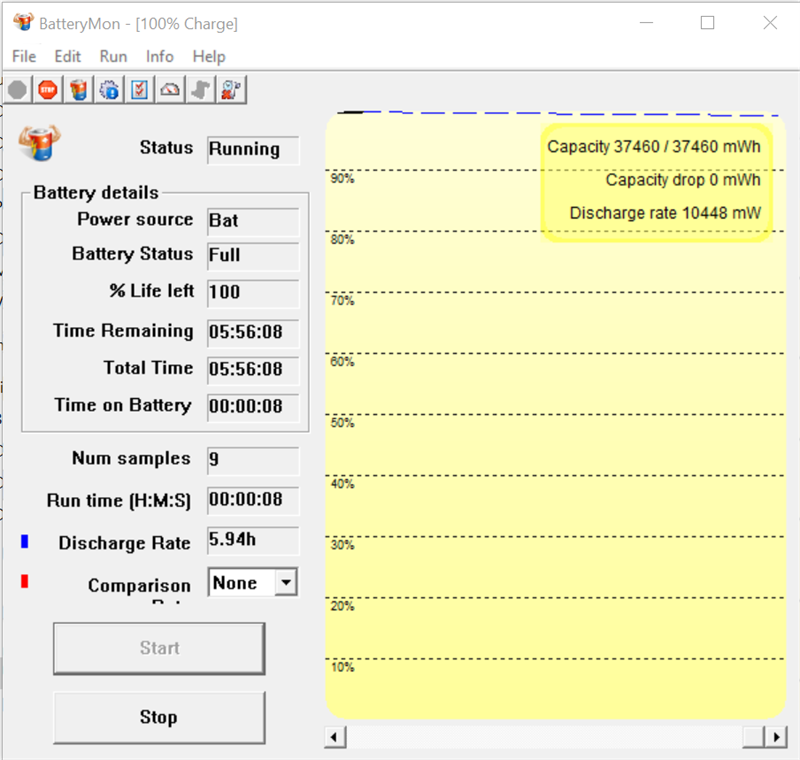This screenshot has height=760, width=800.
Task: Click the Stop button to halt monitoring
Action: (159, 717)
